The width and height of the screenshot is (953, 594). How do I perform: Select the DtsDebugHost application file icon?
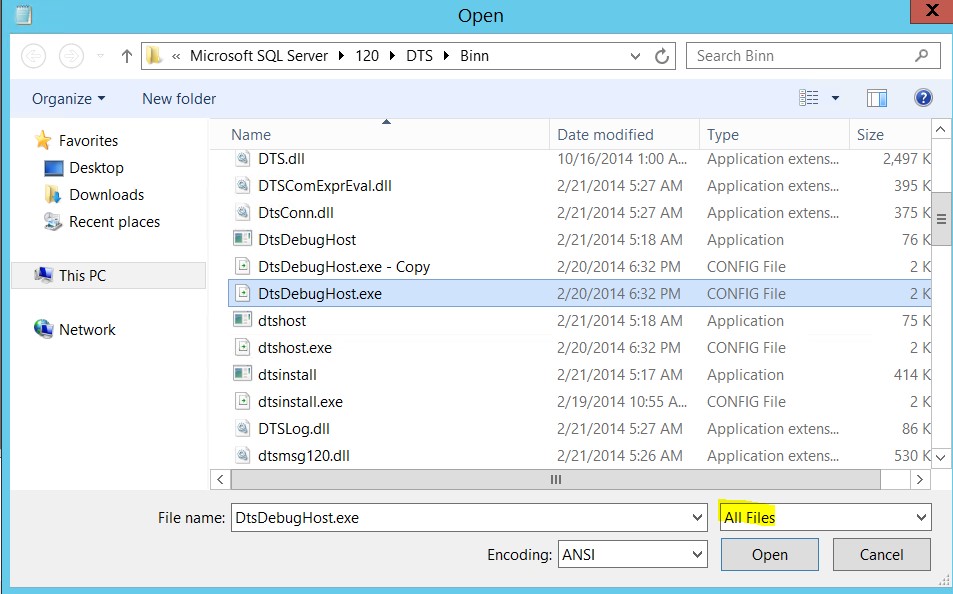(x=242, y=240)
